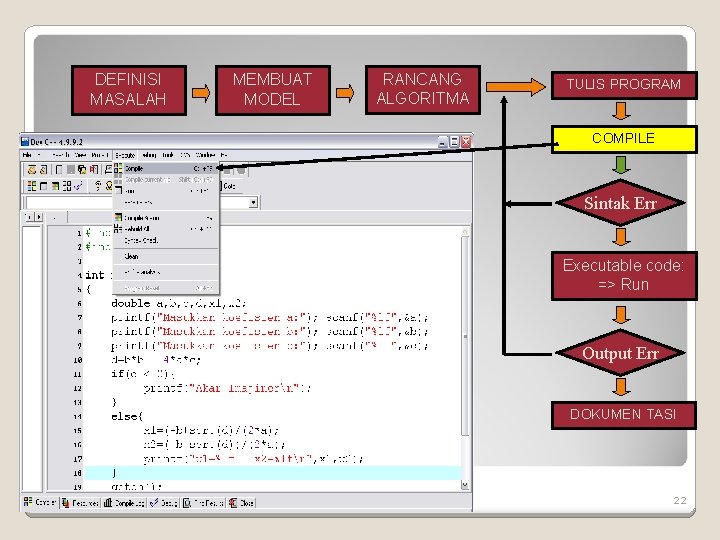Click the second orange icon on the top toolbar row

pos(44,170)
